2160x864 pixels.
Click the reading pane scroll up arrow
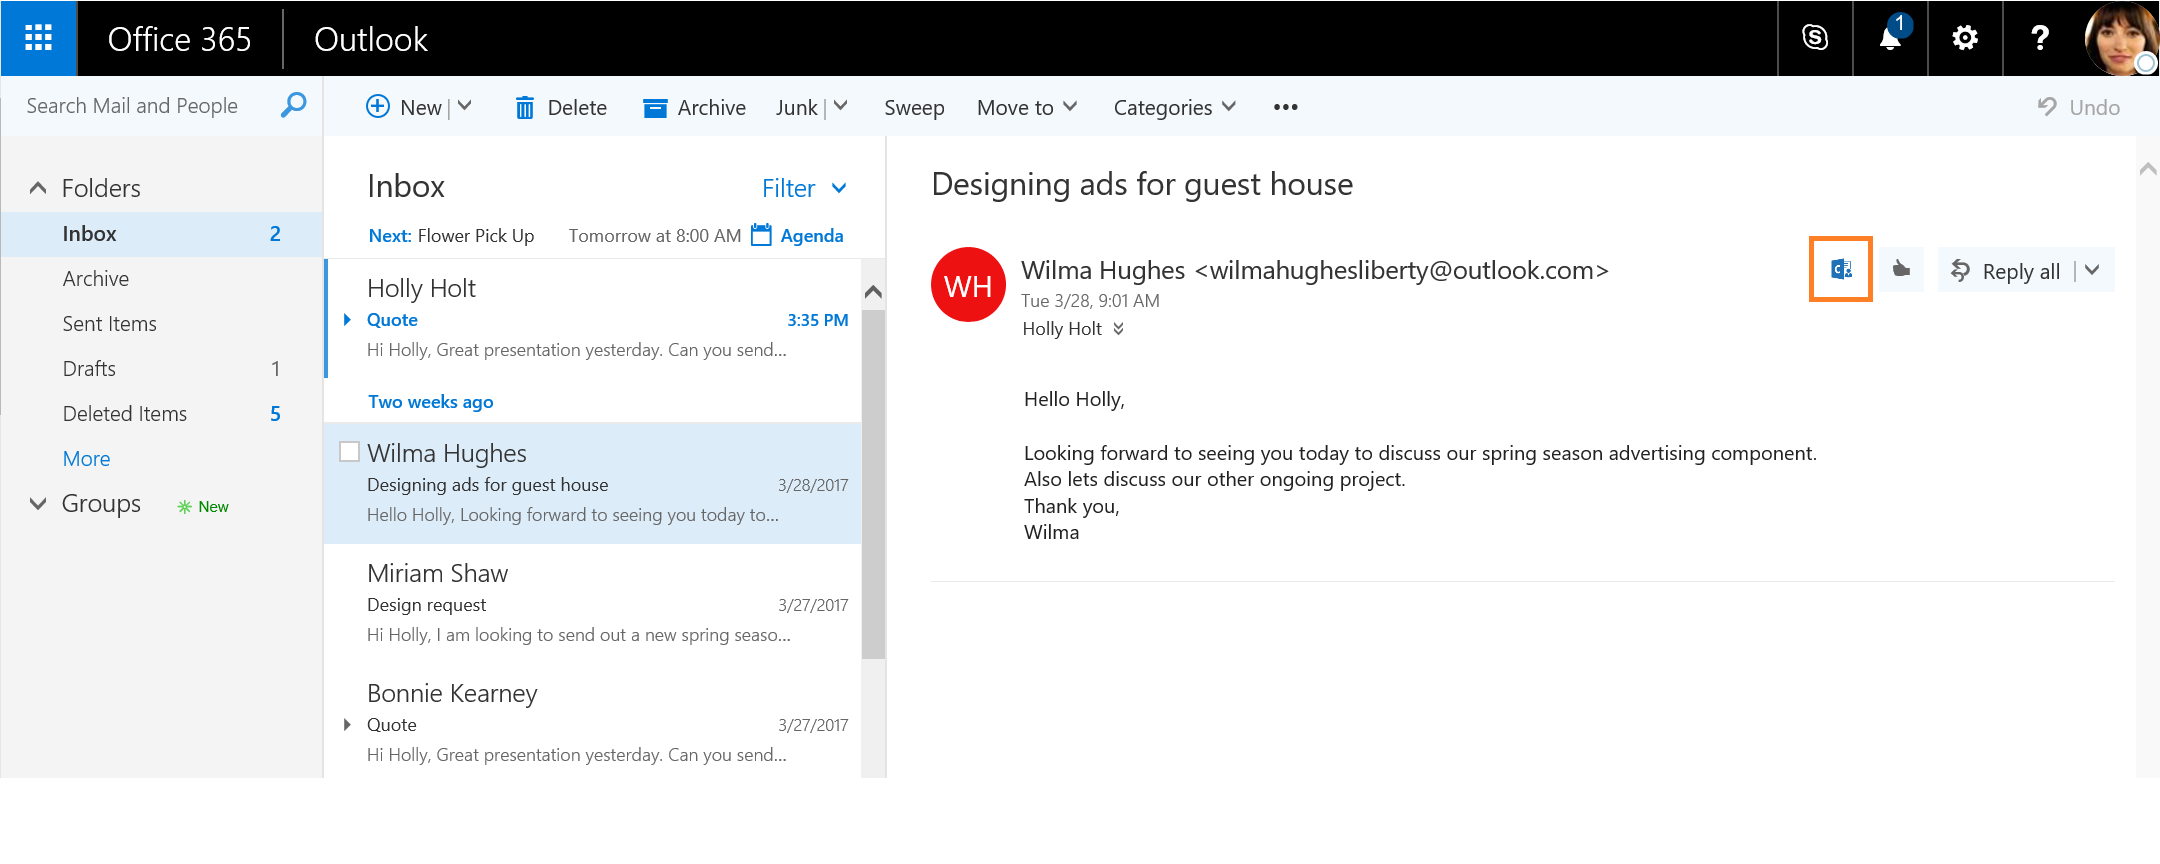tap(2147, 168)
